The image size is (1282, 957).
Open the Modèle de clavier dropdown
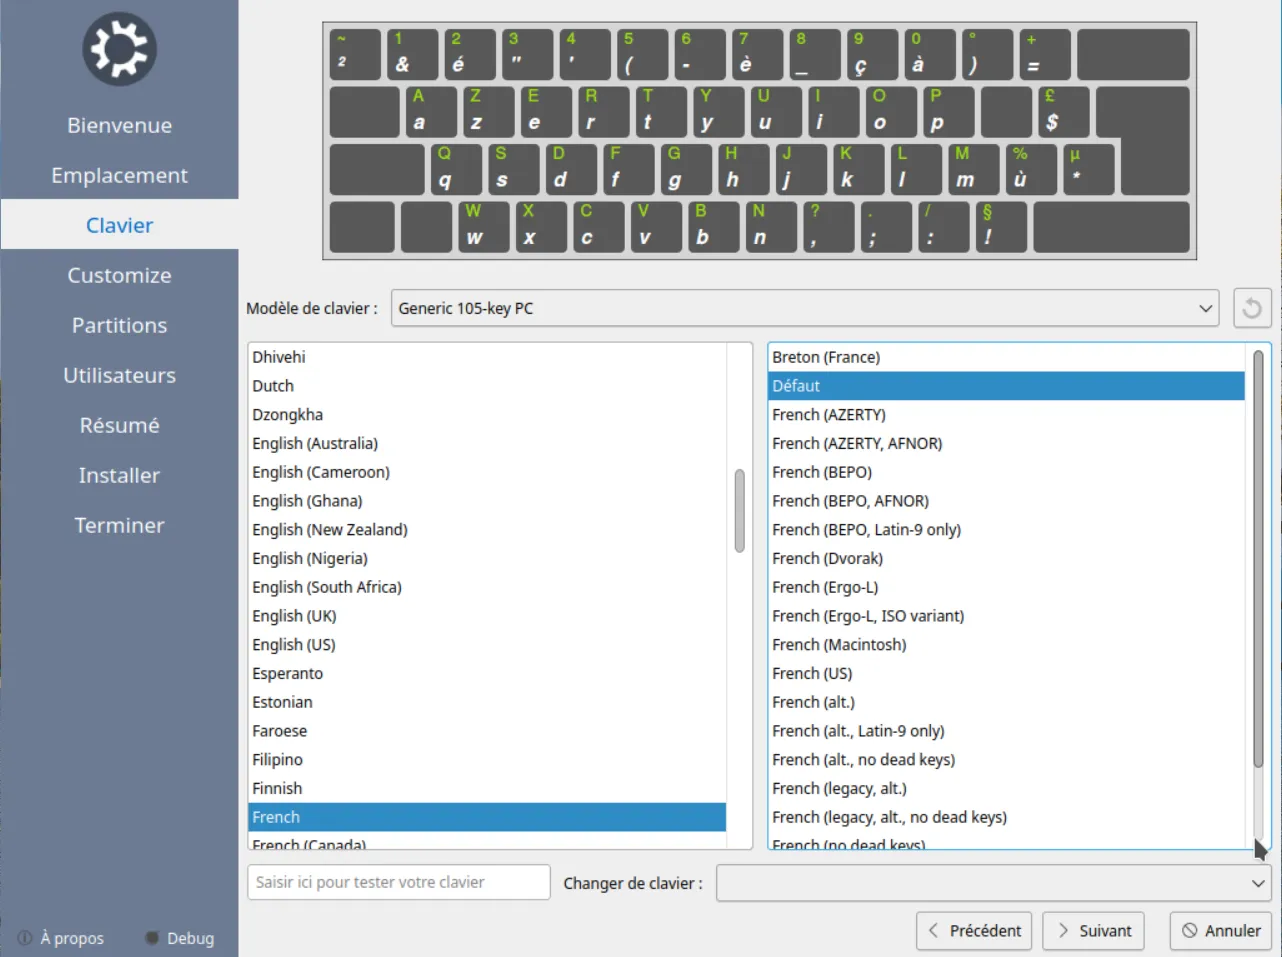804,308
